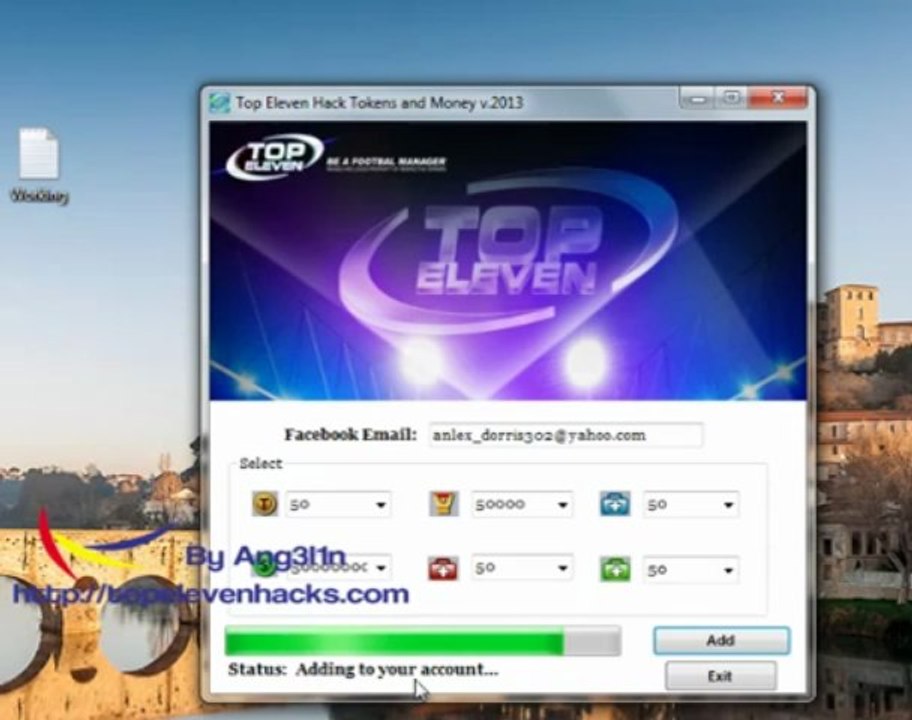
Task: Click the Exit button
Action: (x=720, y=676)
